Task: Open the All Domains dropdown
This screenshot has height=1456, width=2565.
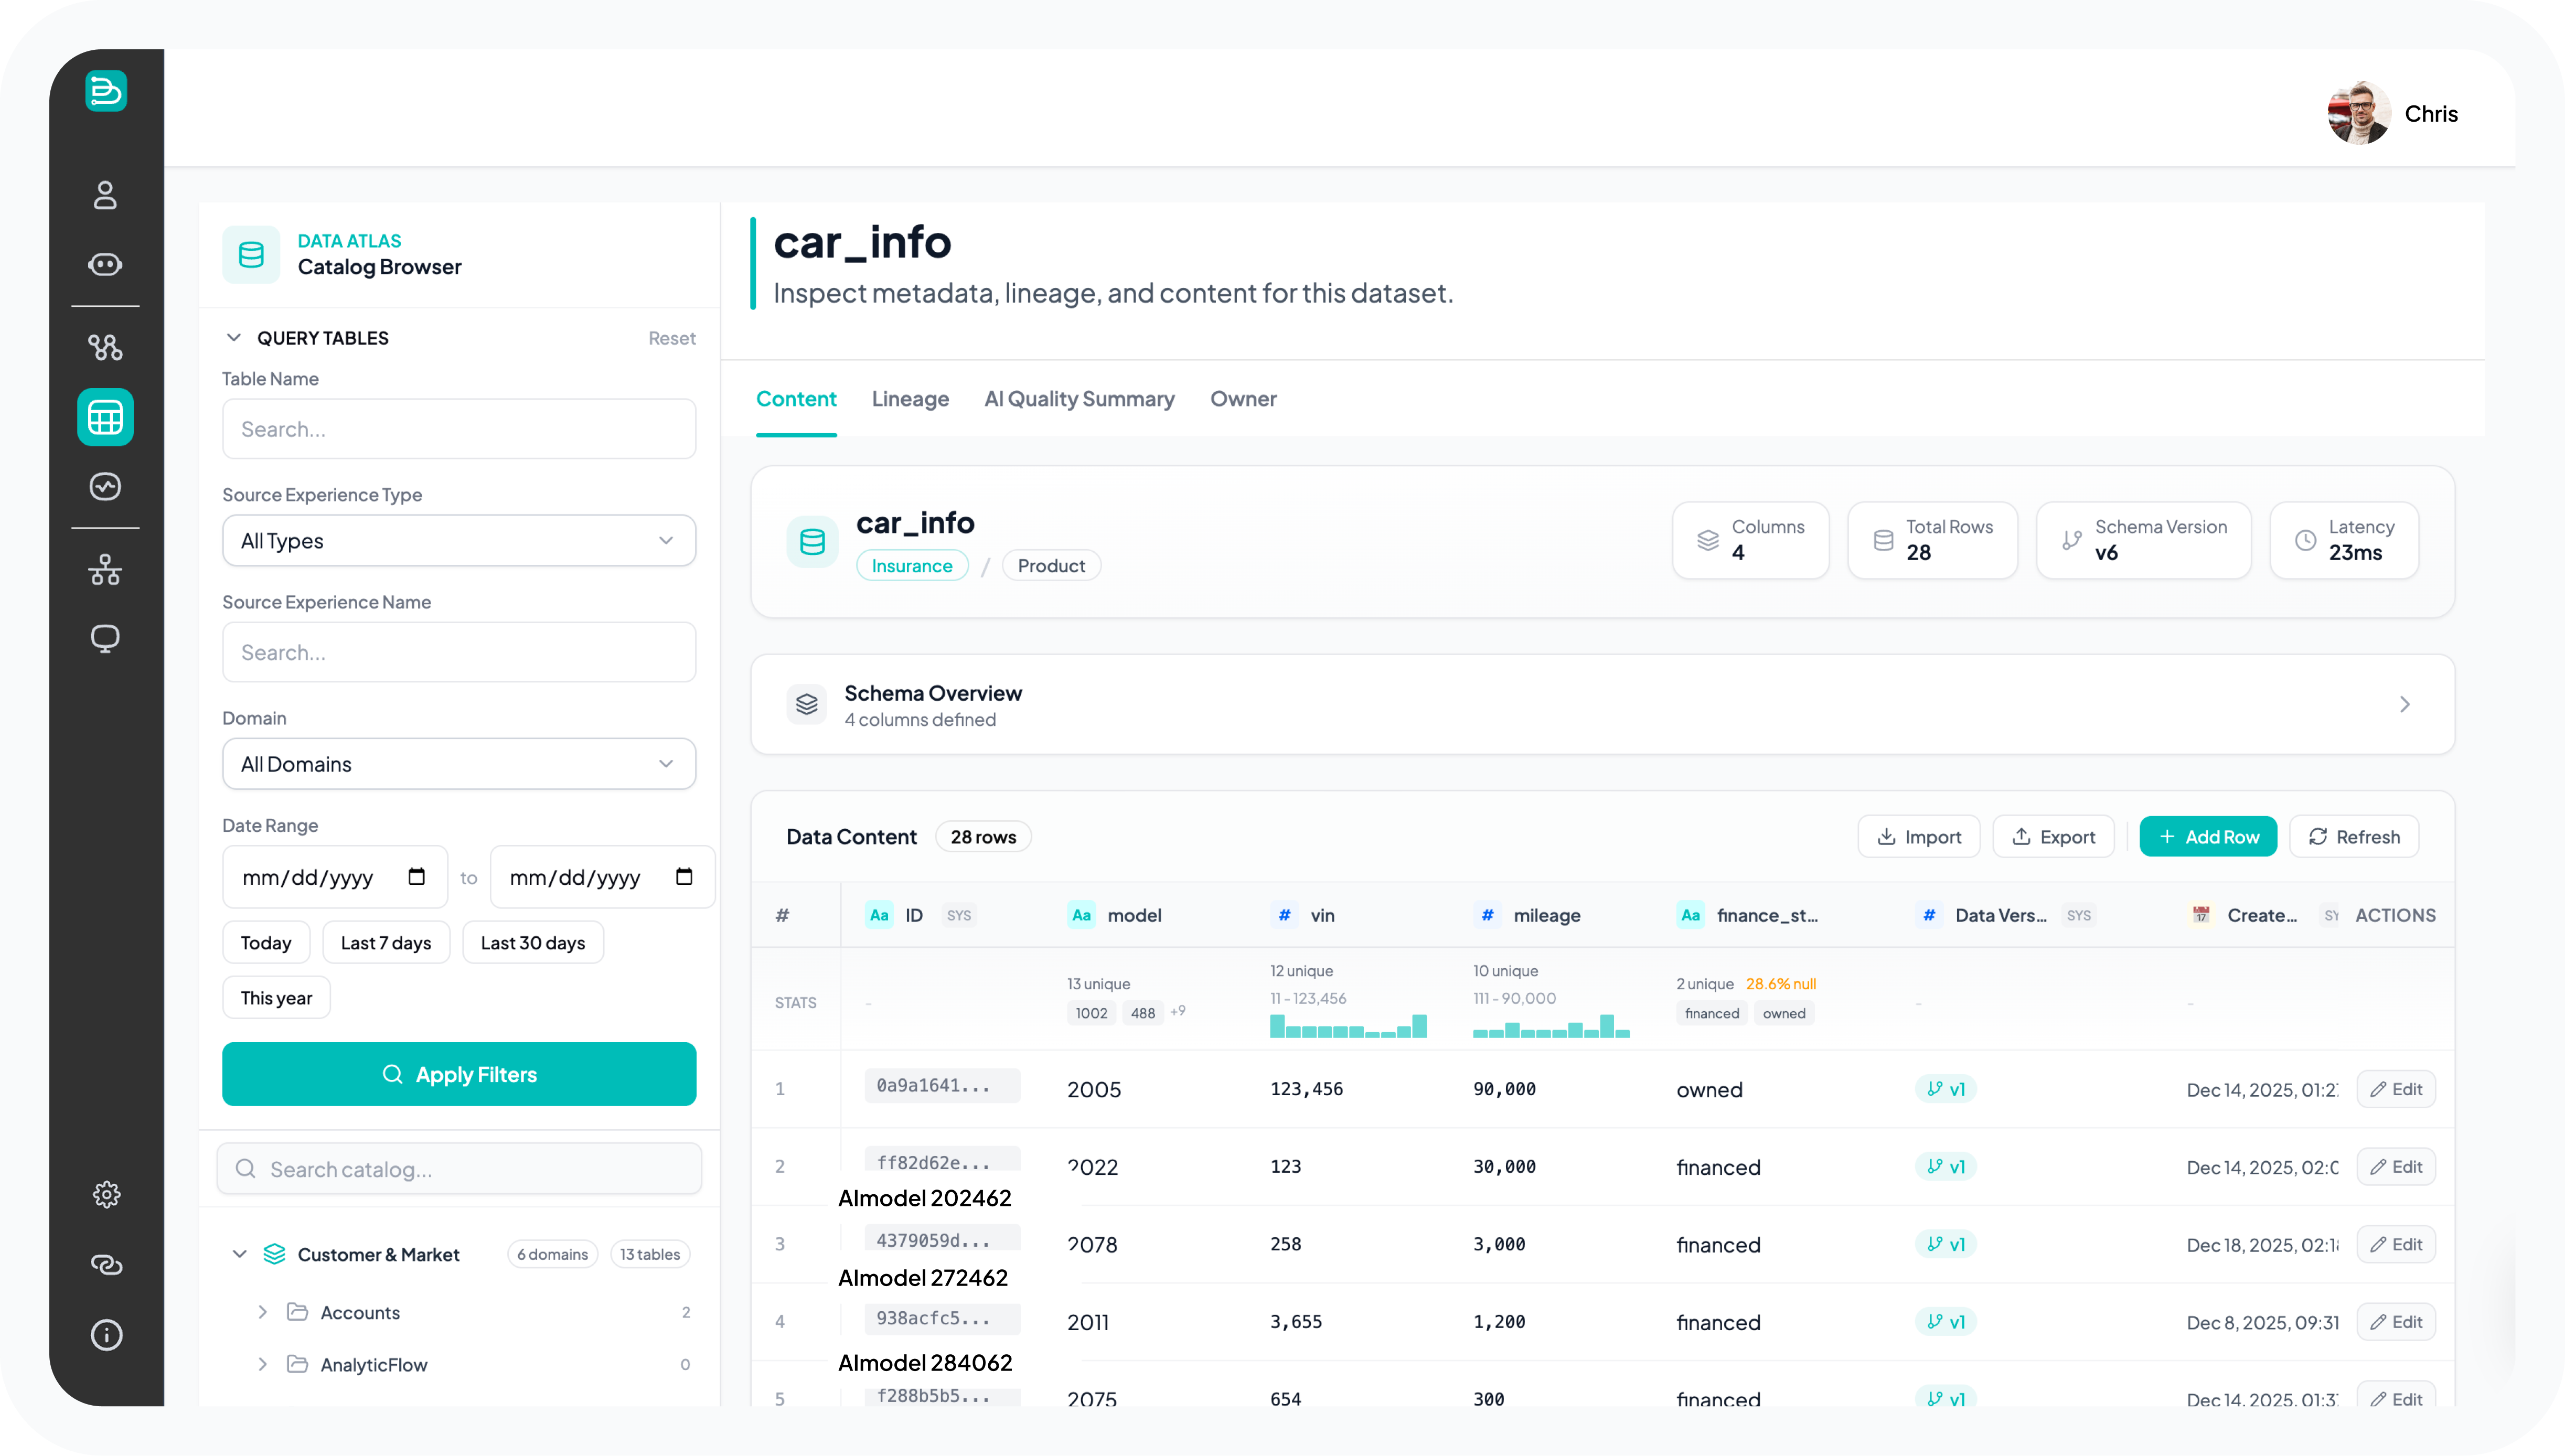Action: pyautogui.click(x=459, y=764)
